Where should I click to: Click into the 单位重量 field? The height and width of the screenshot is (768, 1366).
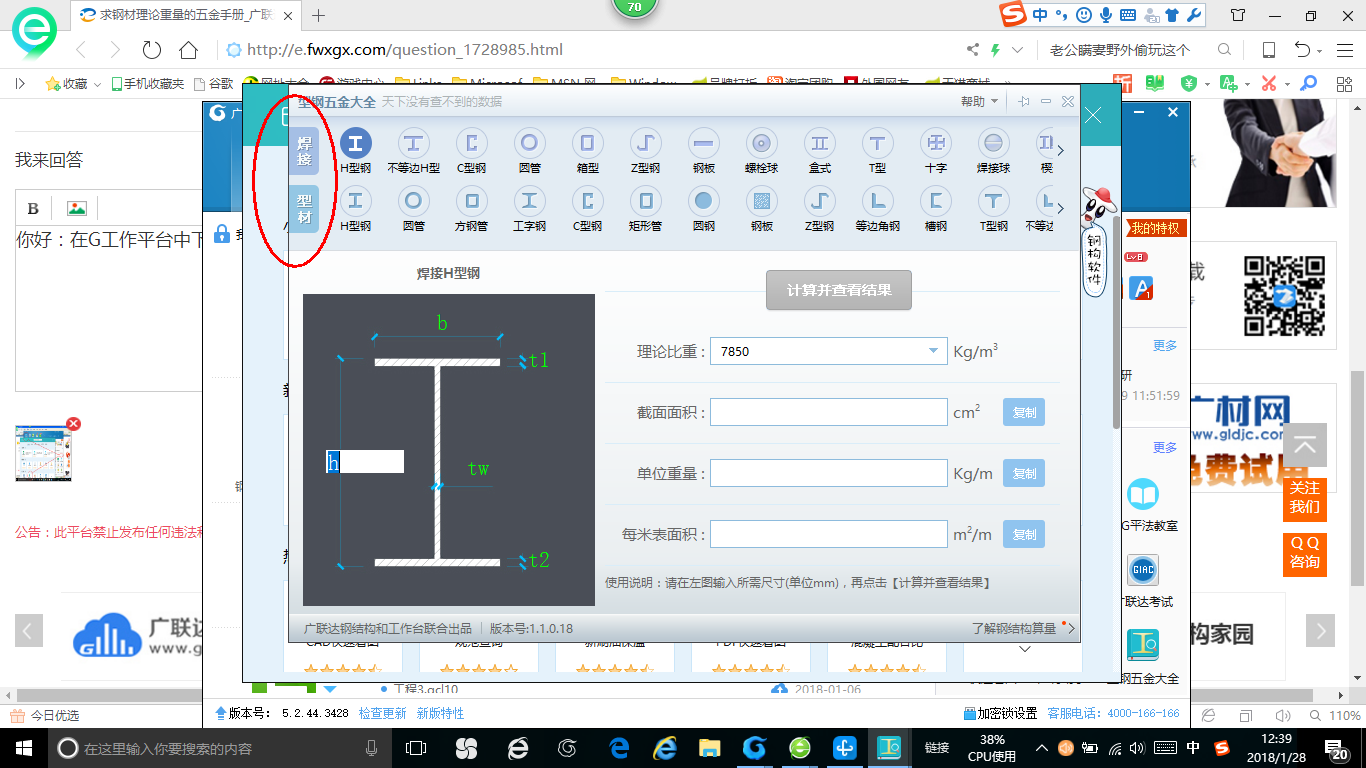click(829, 473)
